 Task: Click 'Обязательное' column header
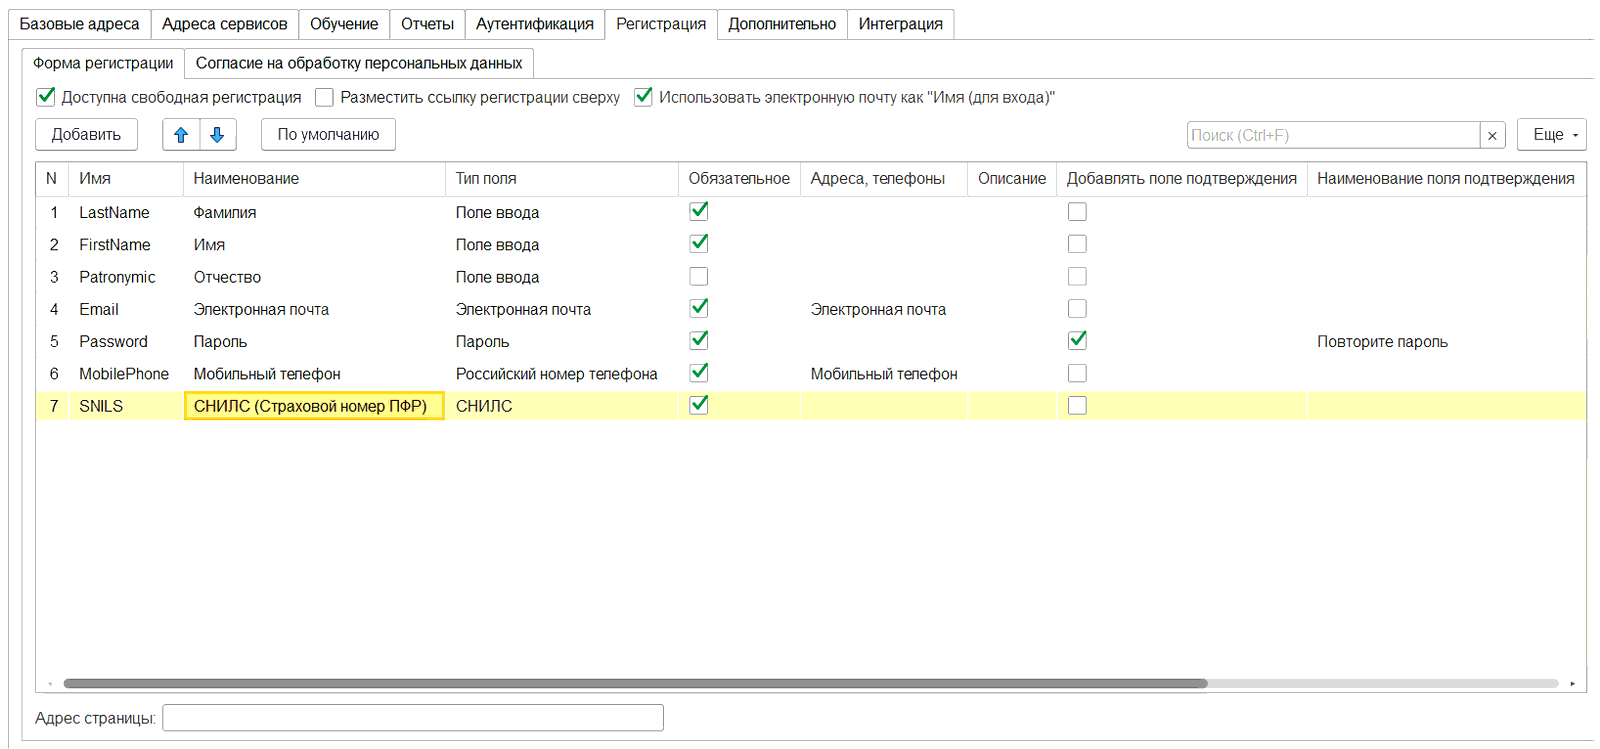(x=739, y=178)
